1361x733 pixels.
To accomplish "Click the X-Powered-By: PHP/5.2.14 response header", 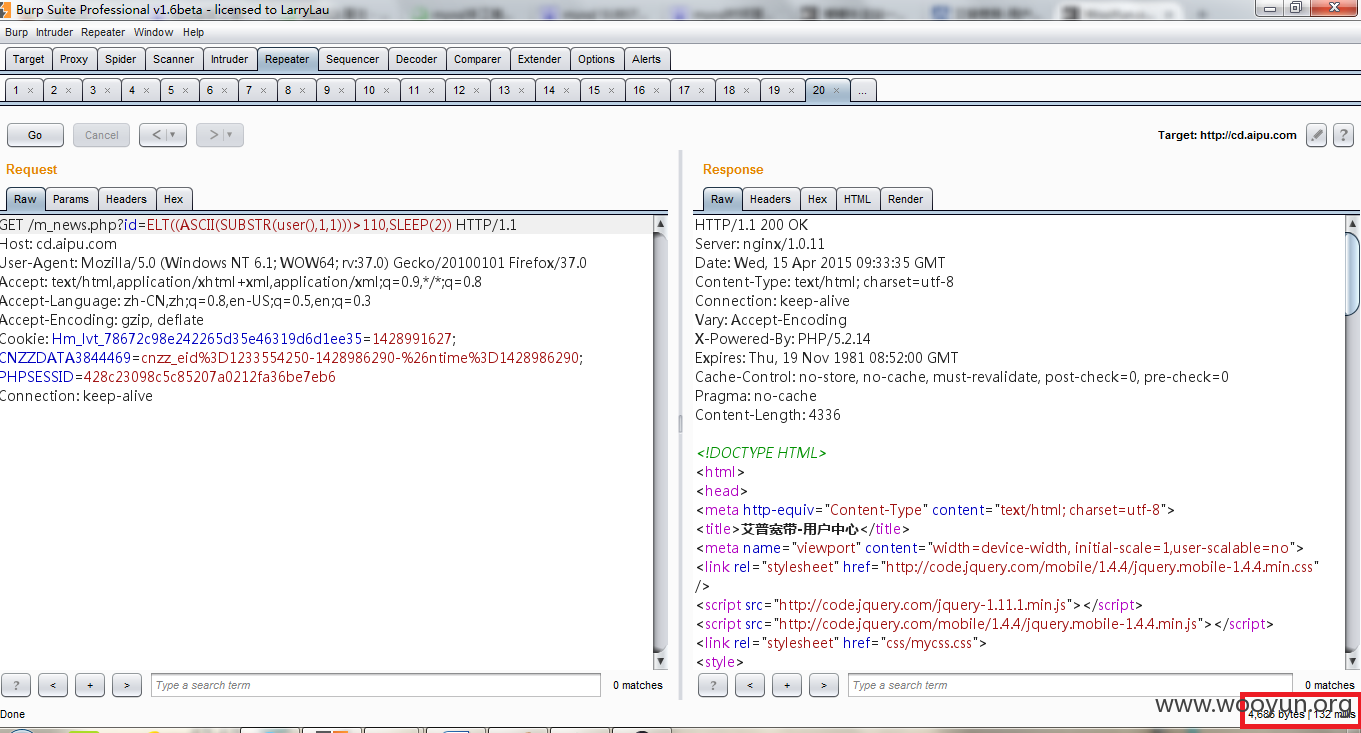I will tap(783, 339).
